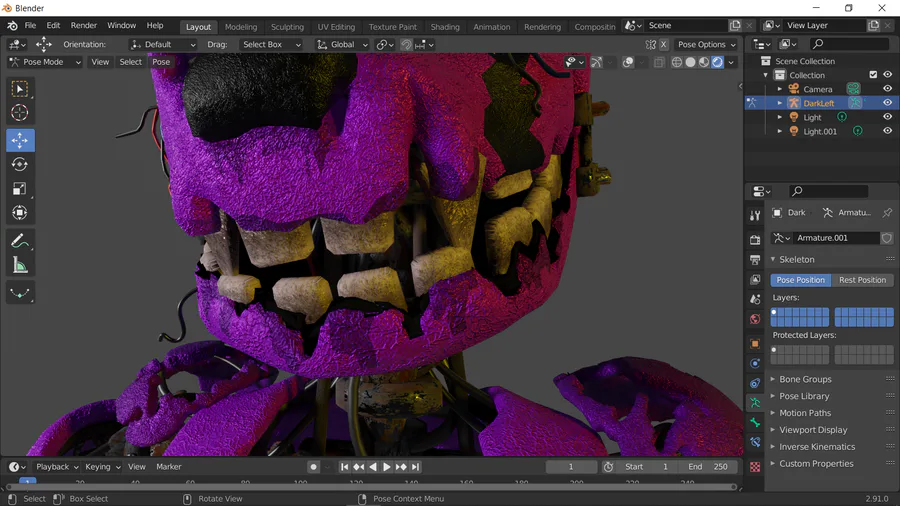Click the current frame number field
Viewport: 900px width, 506px height.
571,467
